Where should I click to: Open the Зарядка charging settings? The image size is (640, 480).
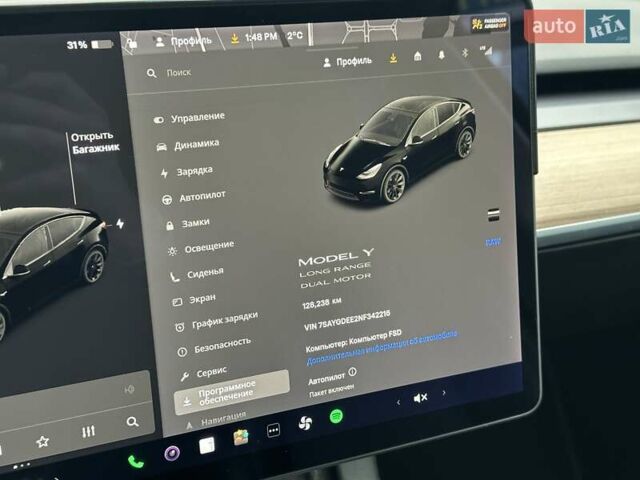coord(187,172)
